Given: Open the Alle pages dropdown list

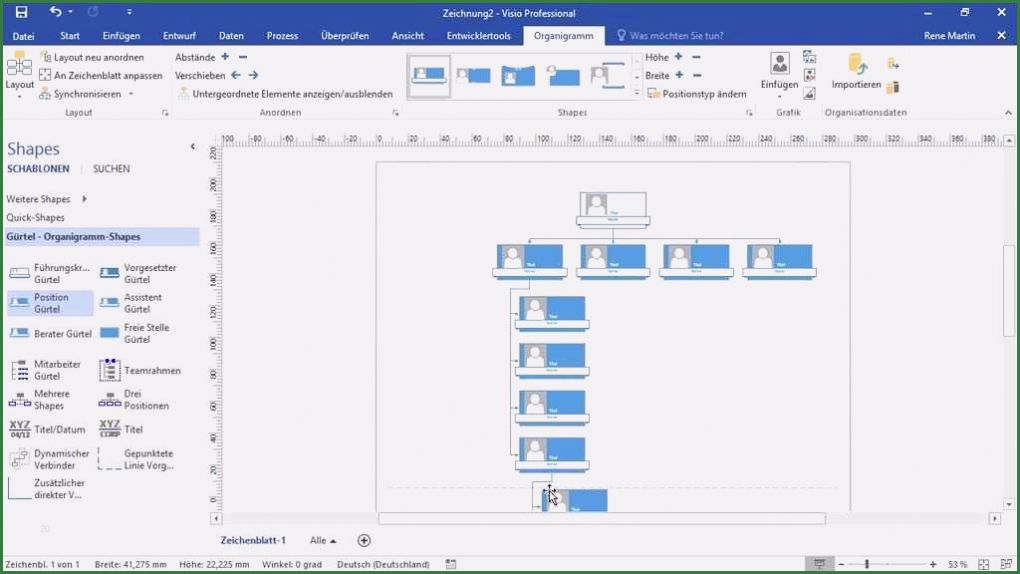Looking at the screenshot, I should 323,540.
